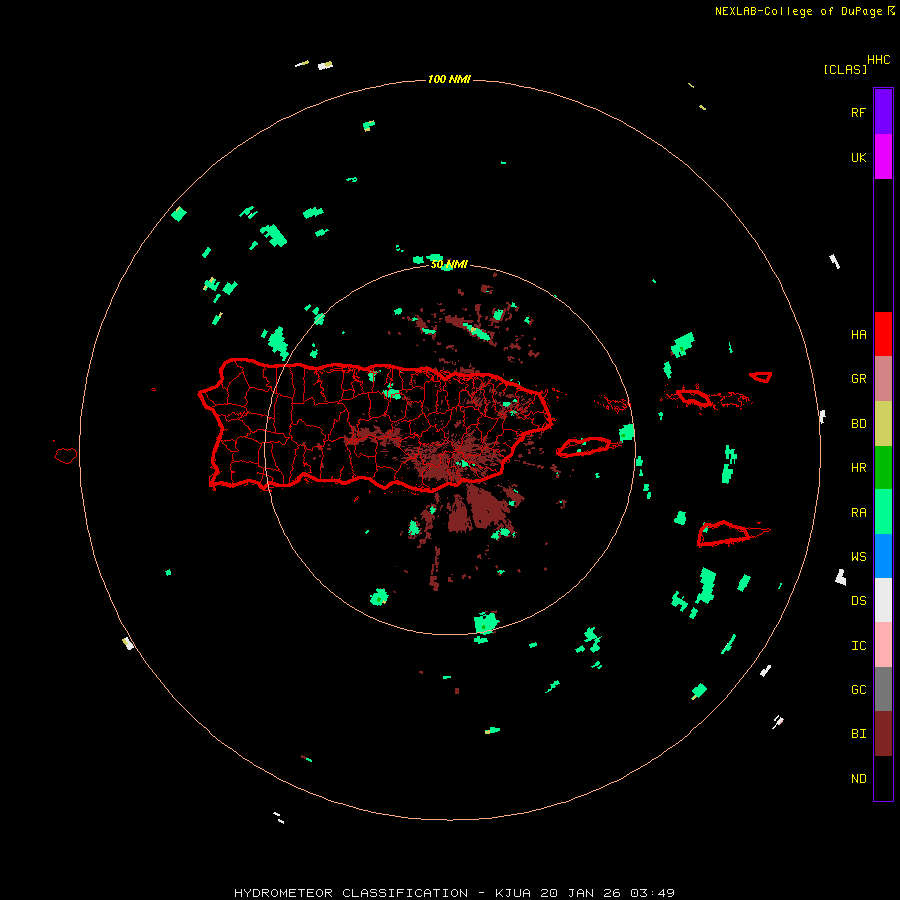Click the HHC product label
The image size is (900, 900).
(x=878, y=59)
